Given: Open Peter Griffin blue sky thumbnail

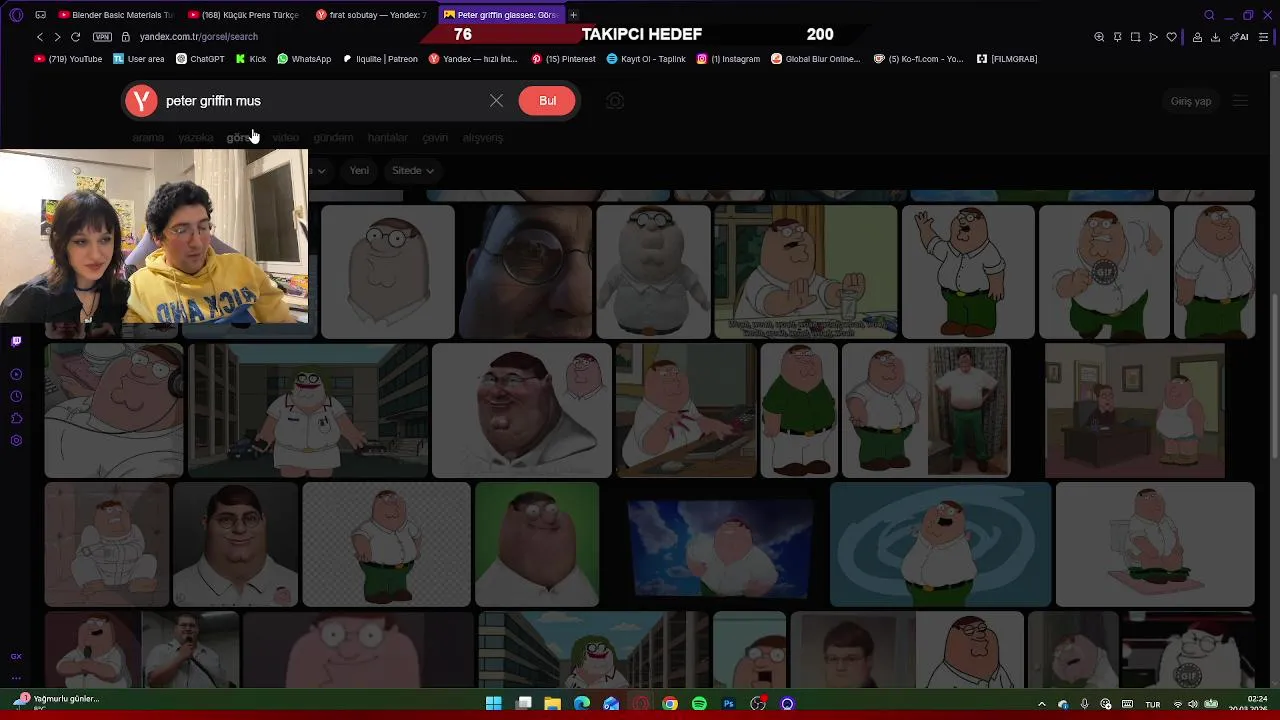Looking at the screenshot, I should [x=719, y=547].
